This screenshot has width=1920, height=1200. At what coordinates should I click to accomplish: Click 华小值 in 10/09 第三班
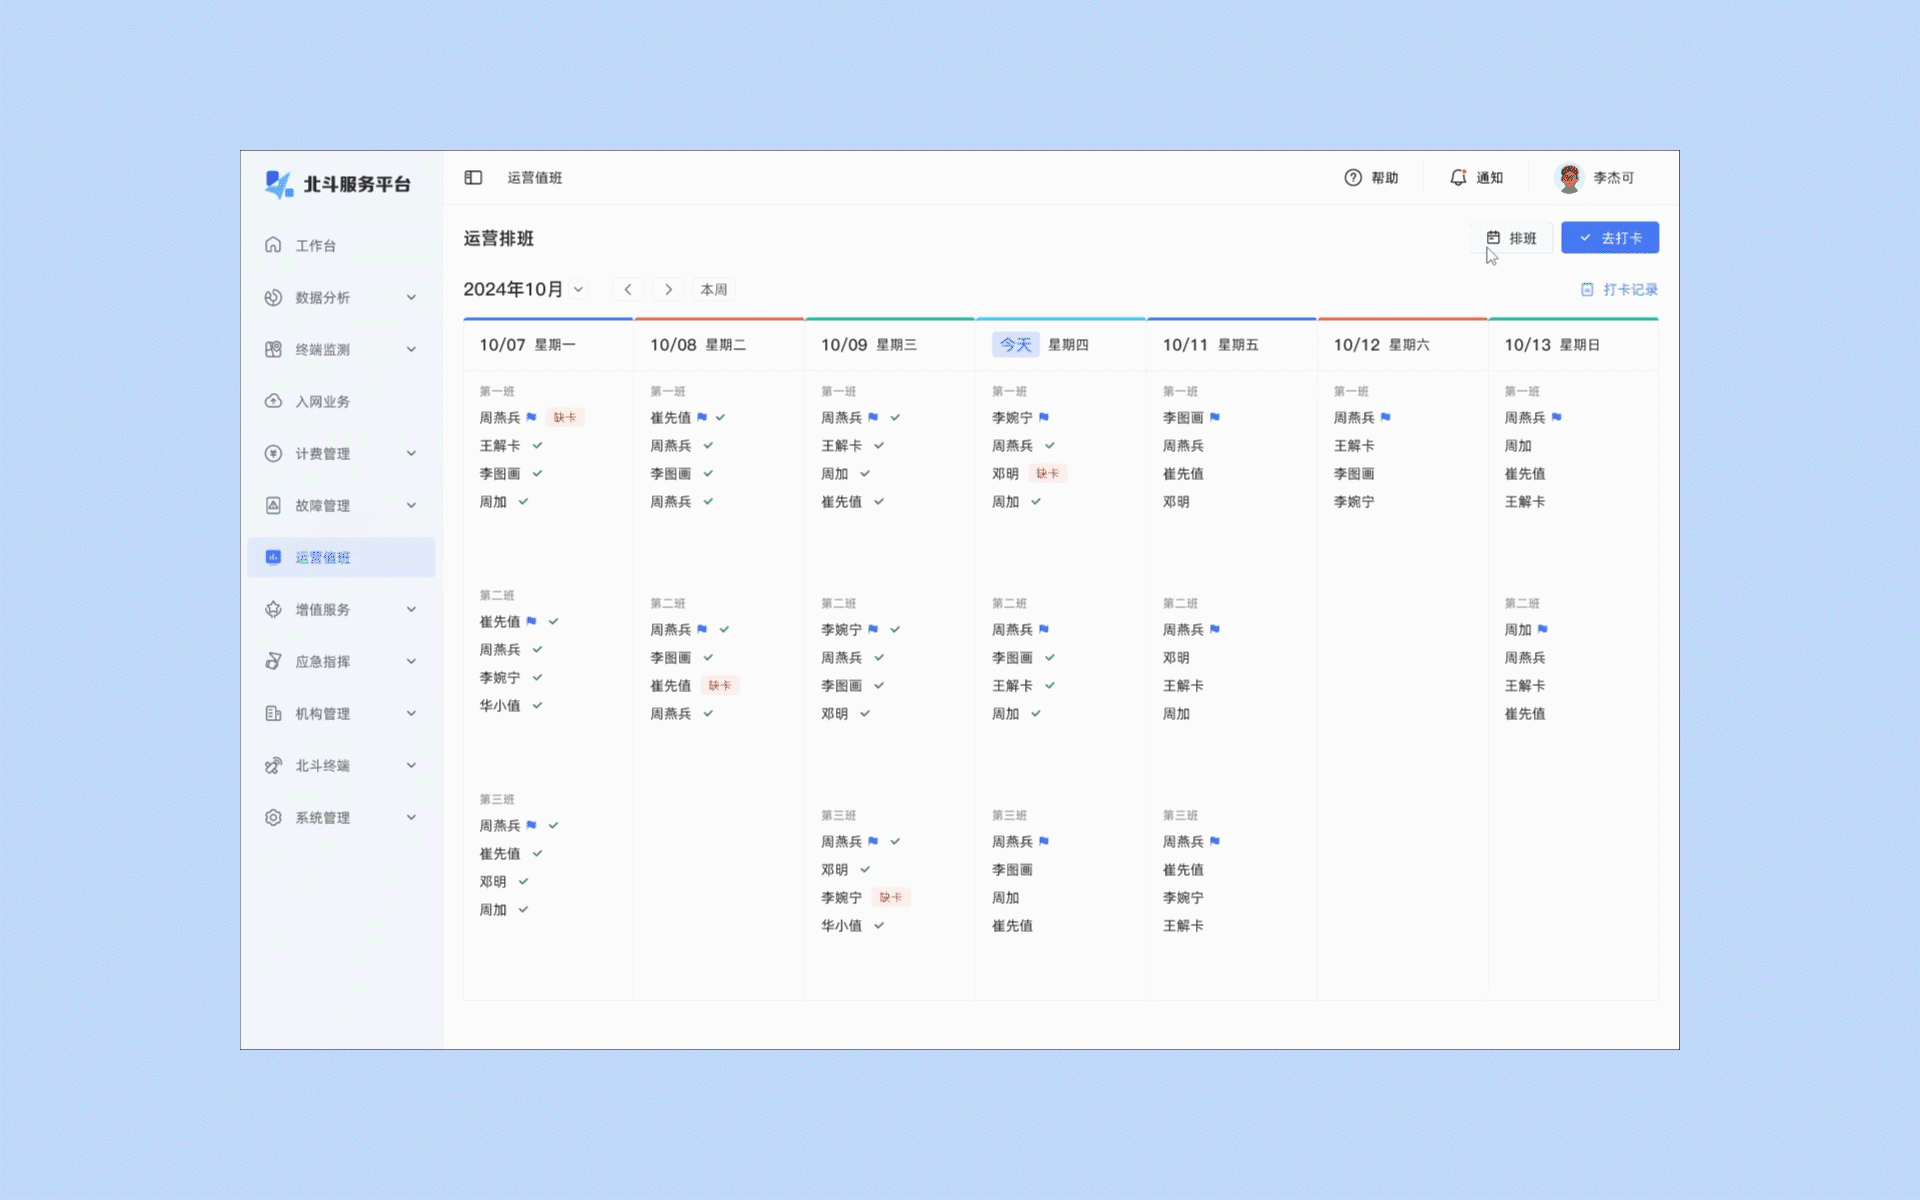click(842, 925)
